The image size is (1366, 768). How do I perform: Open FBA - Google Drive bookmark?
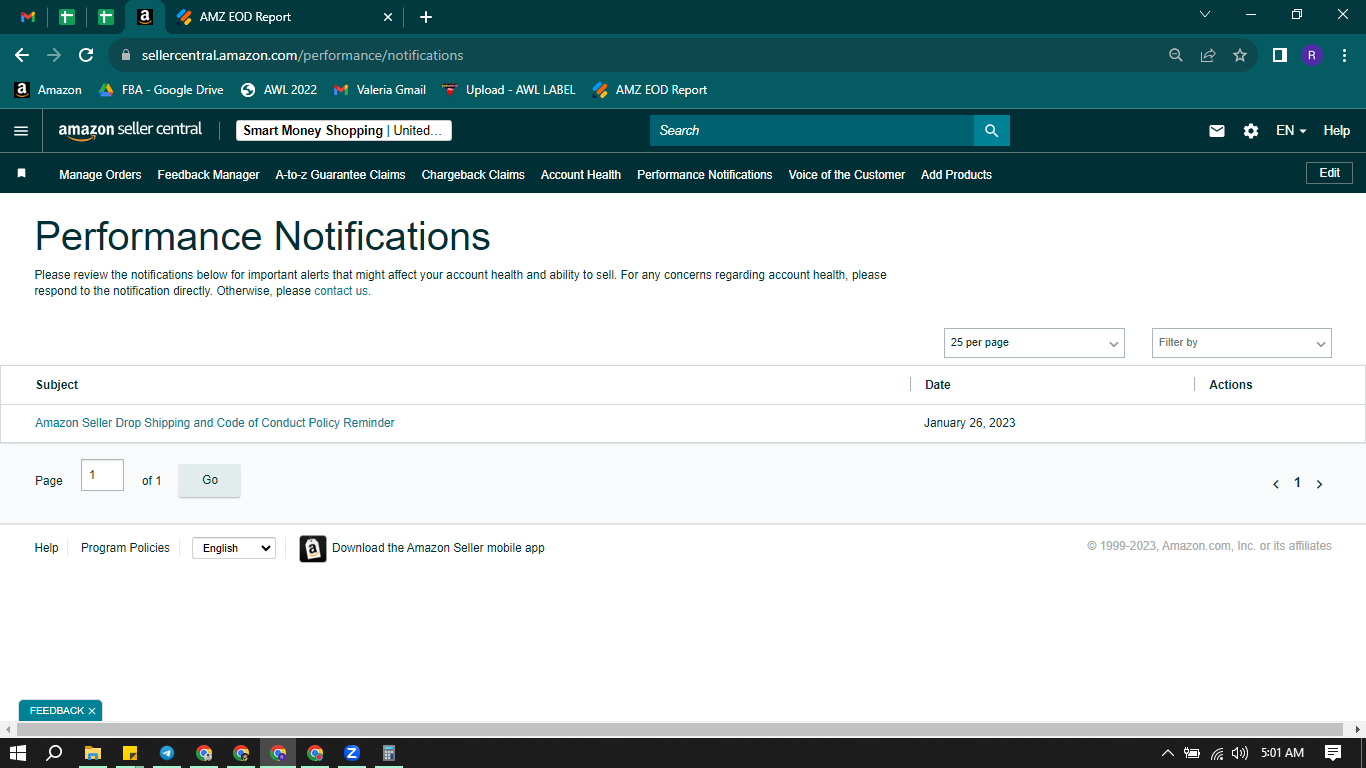pyautogui.click(x=161, y=90)
